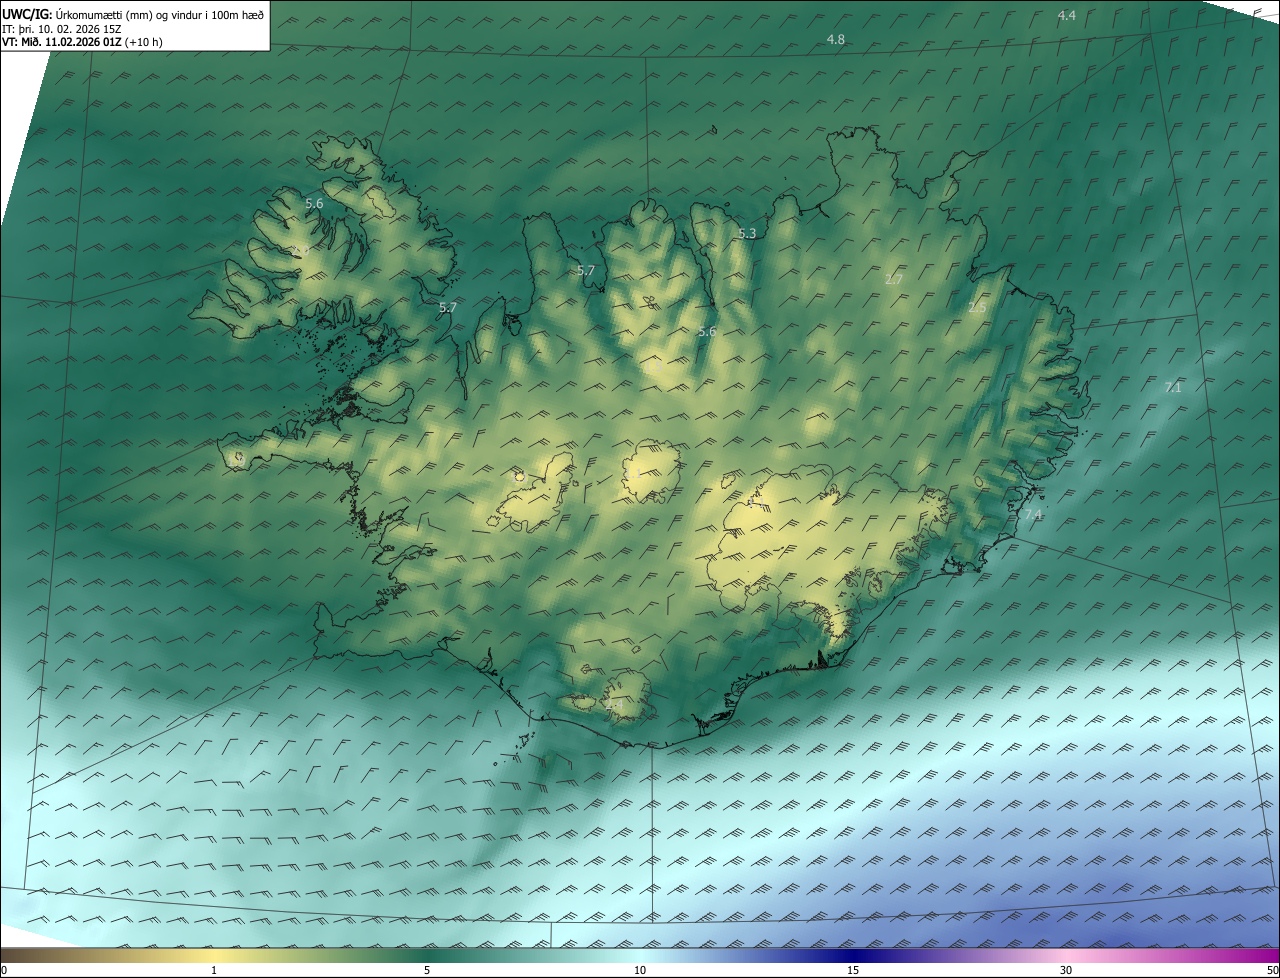Click the '15' tick label on the color scale
This screenshot has height=978, width=1280.
(x=853, y=970)
